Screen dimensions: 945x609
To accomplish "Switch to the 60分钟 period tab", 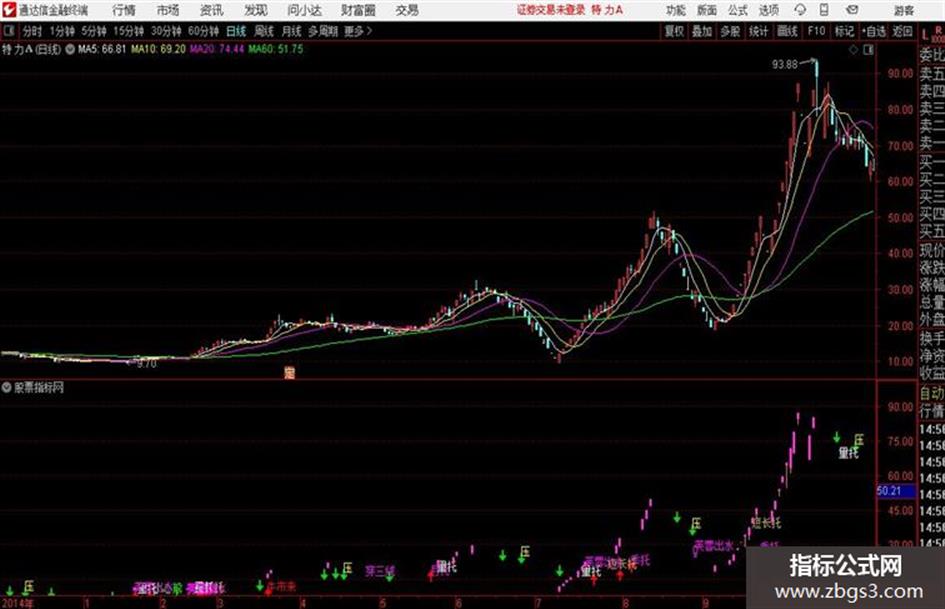I will coord(204,31).
